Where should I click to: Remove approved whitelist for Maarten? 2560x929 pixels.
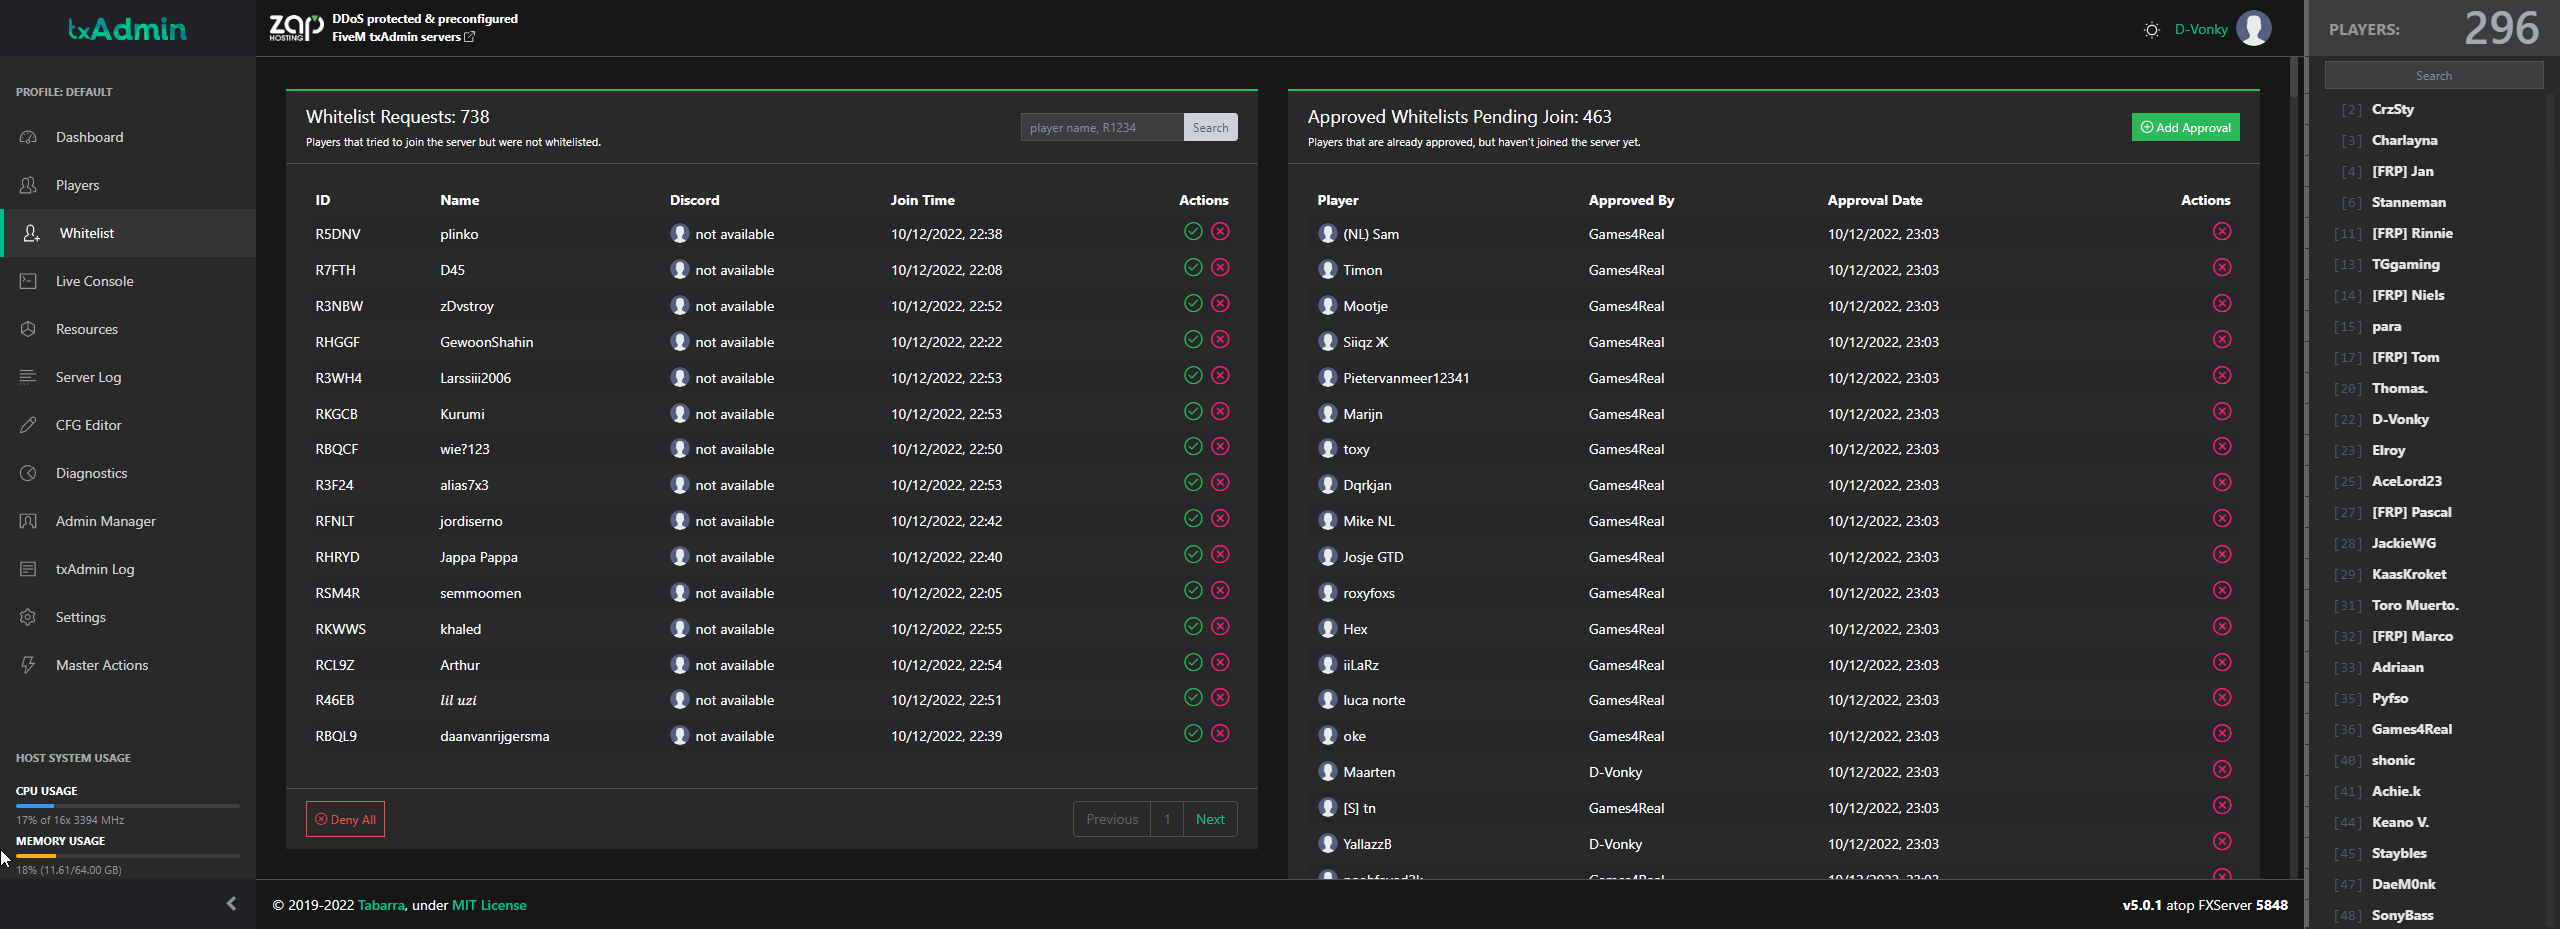pyautogui.click(x=2221, y=770)
